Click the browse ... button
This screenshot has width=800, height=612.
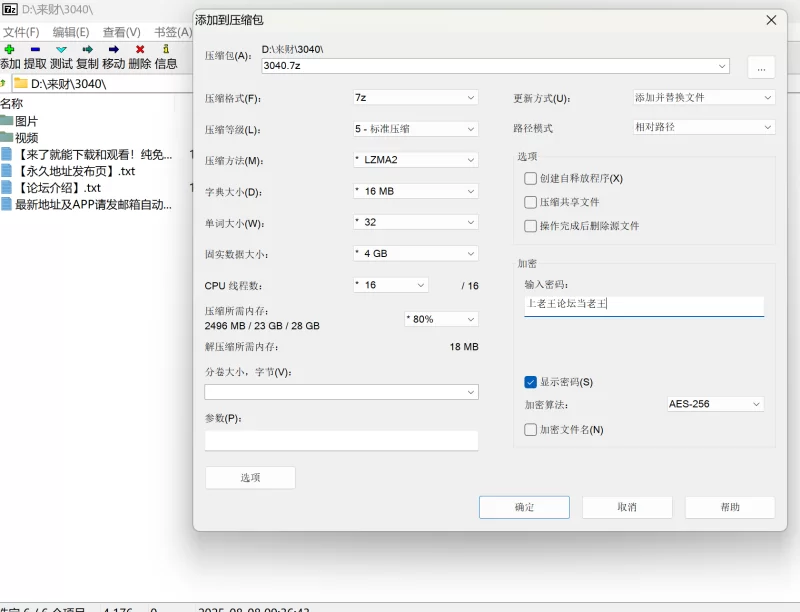click(761, 67)
